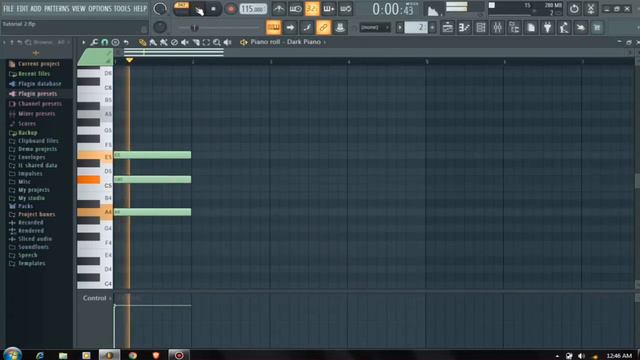640x360 pixels.
Task: Select the Zoom magnifier tool
Action: 217,42
